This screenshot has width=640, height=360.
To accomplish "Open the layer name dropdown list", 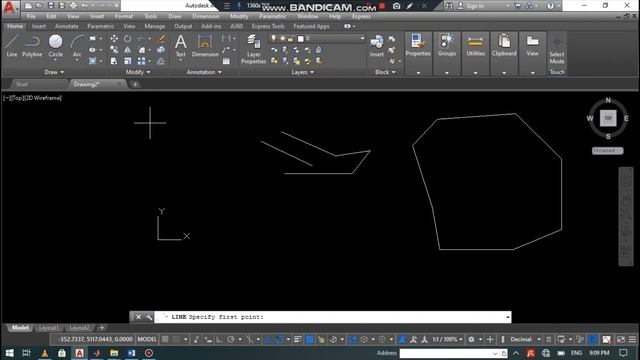I will tap(362, 38).
